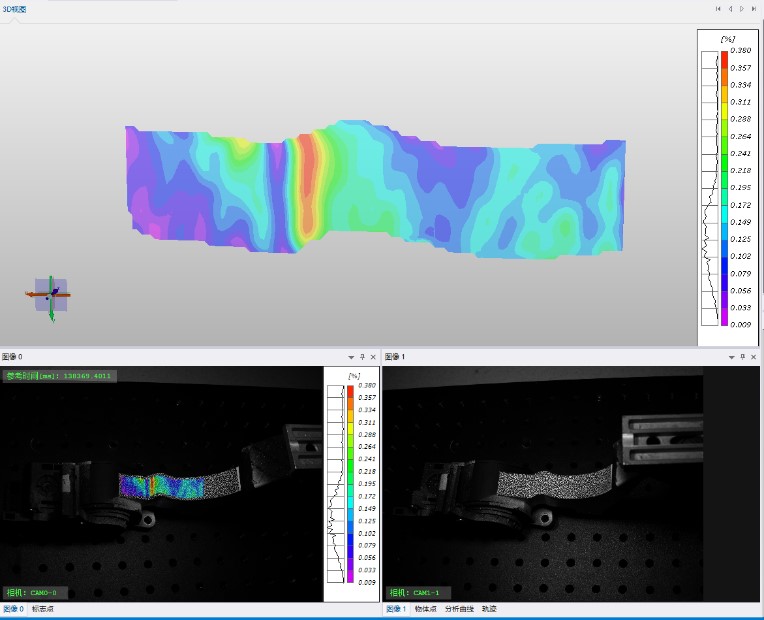Viewport: 764px width, 620px height.
Task: Click the CAM0-0 camera label
Action: 36,592
